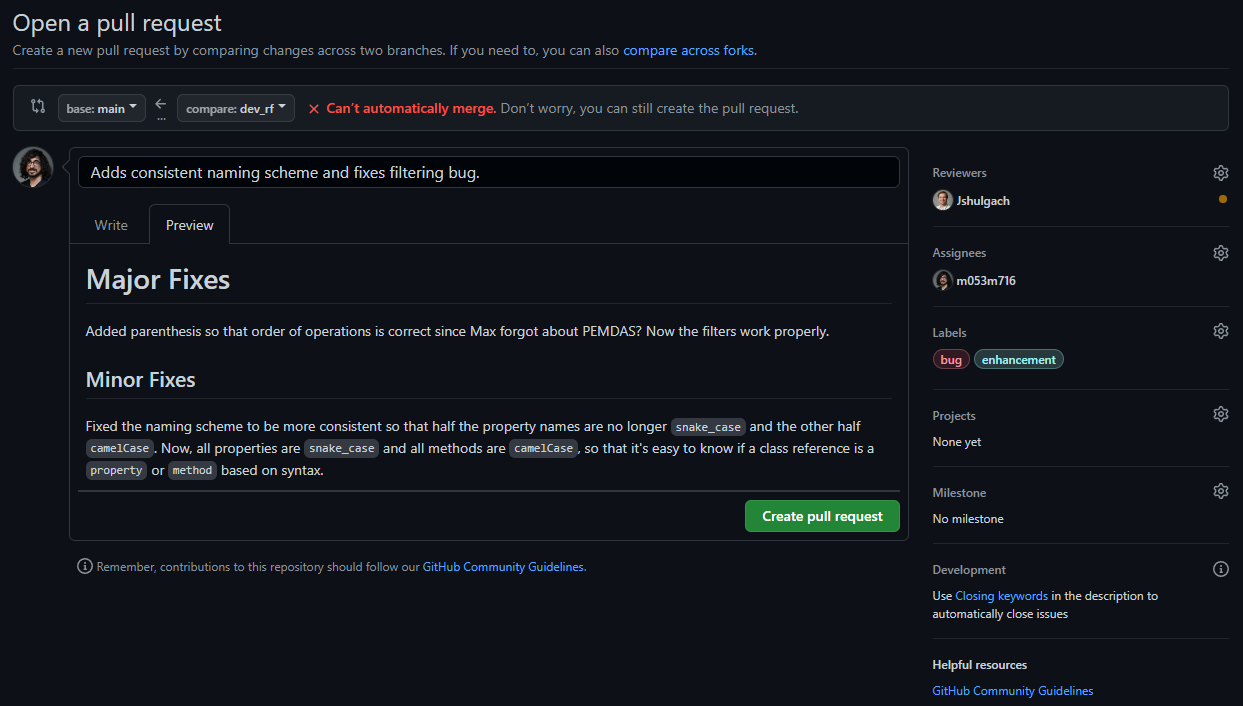The image size is (1243, 706).
Task: Click the Create pull request button
Action: (x=822, y=516)
